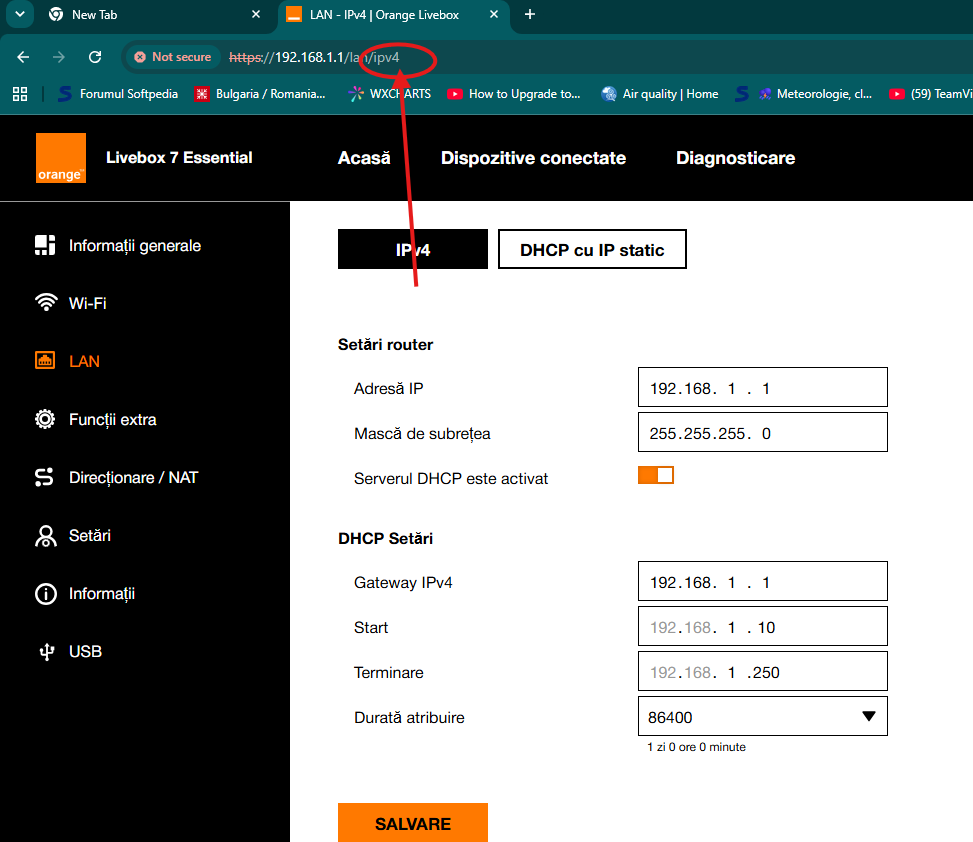Reload the page with the refresh icon
Screen dimensions: 973x842
95,57
